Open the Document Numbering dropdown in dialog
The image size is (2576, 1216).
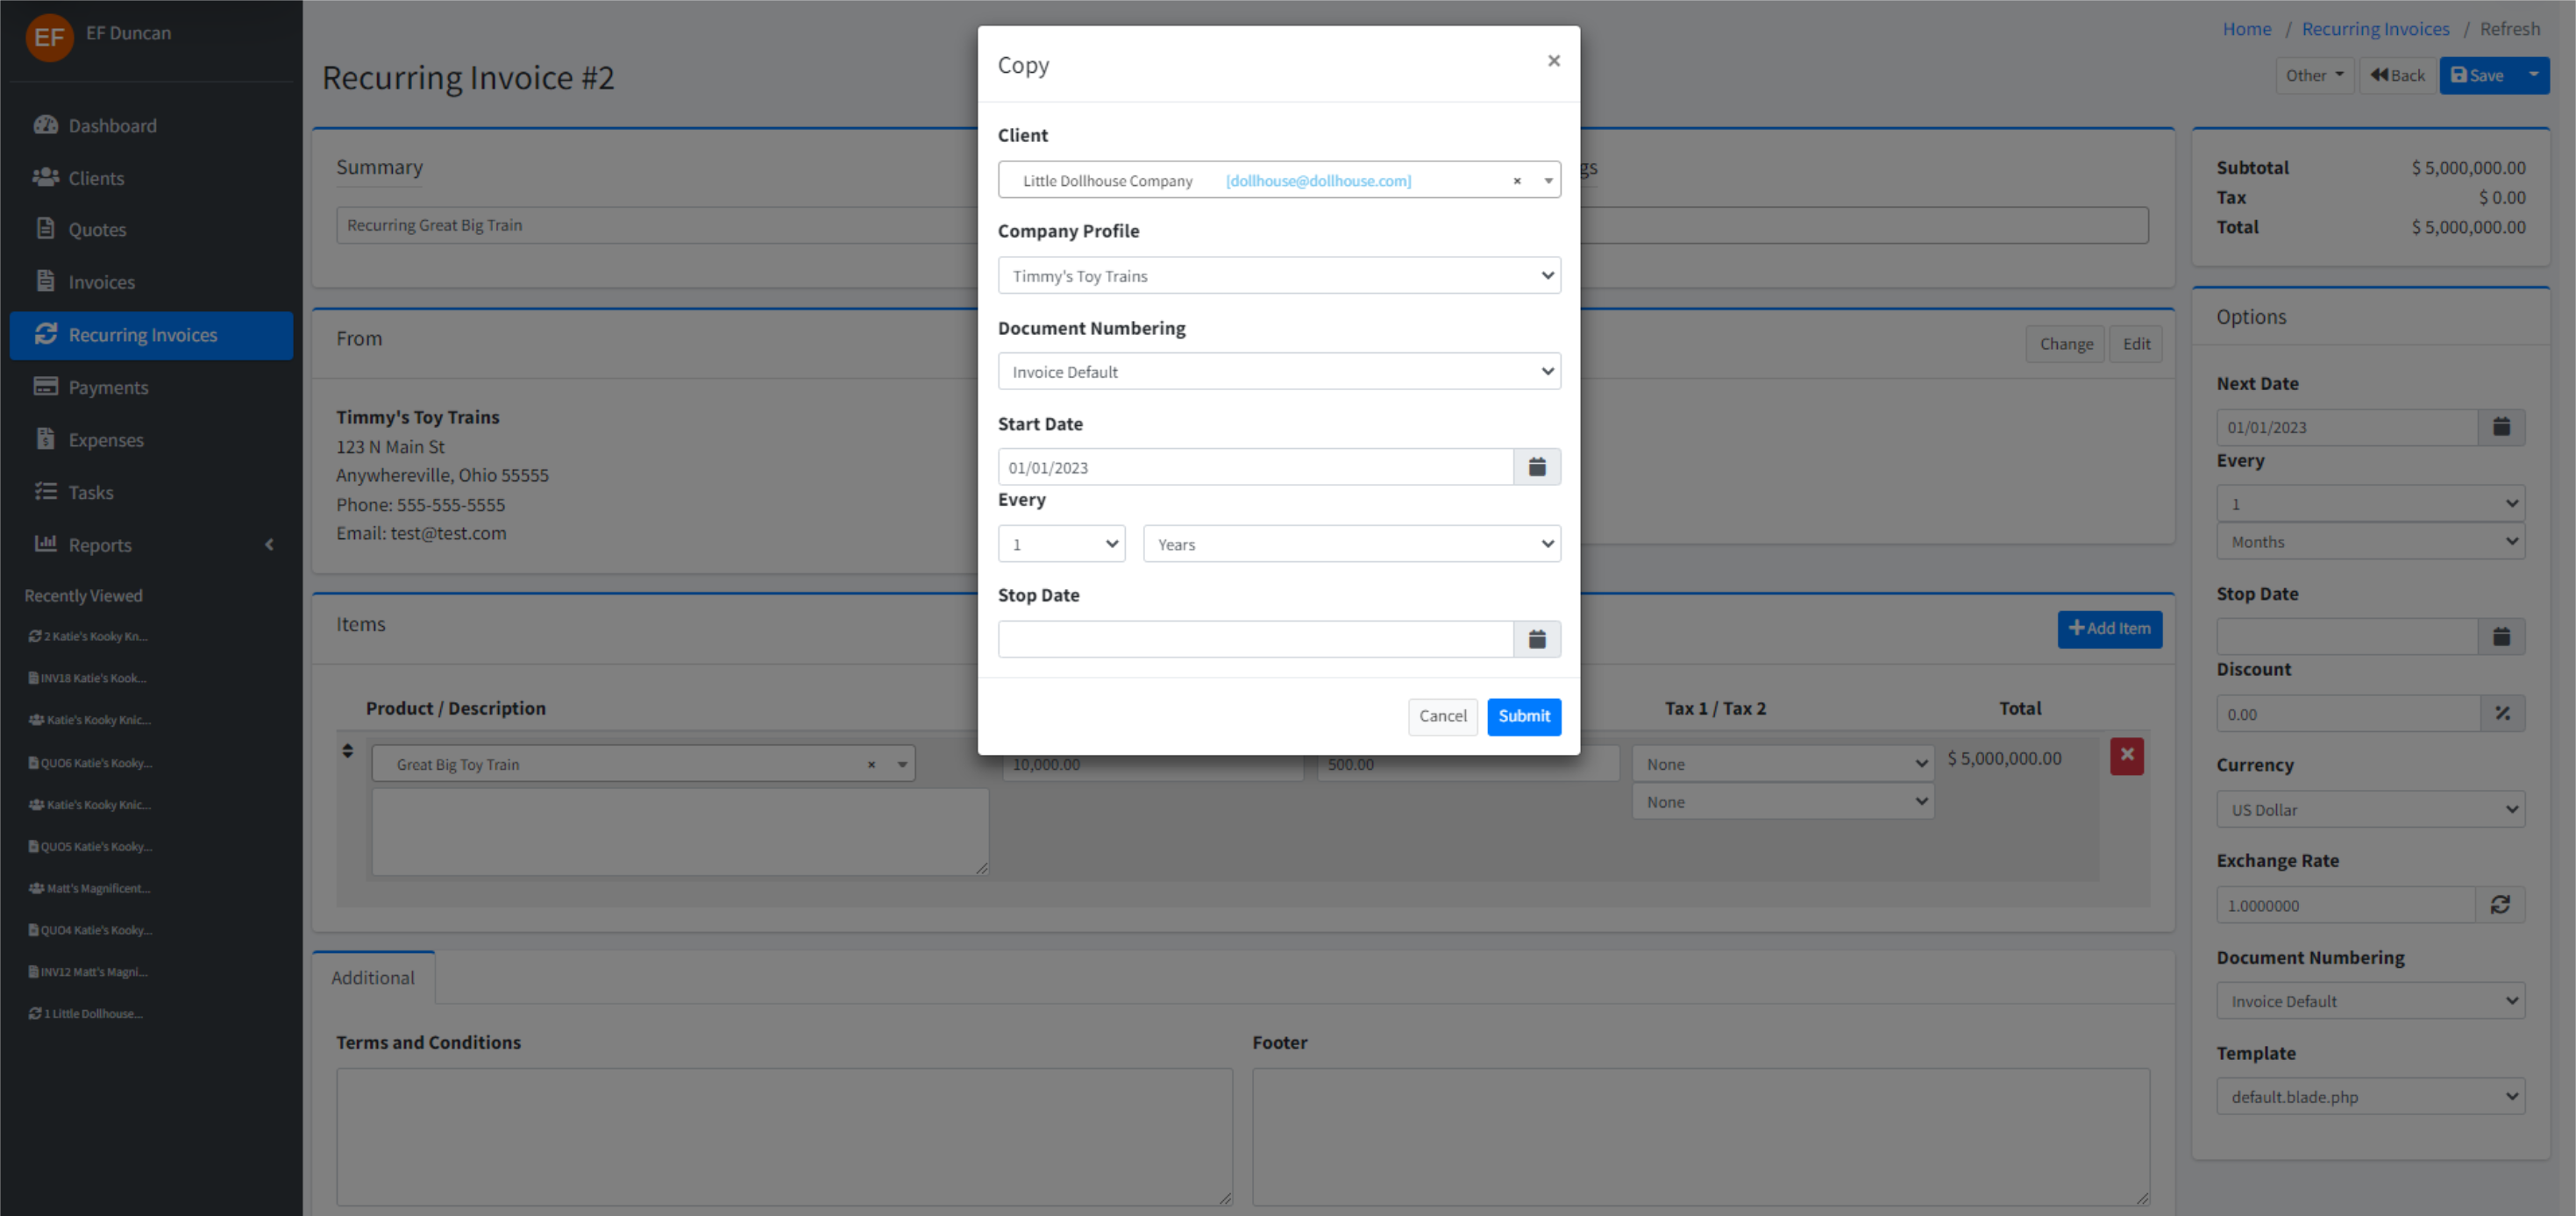point(1278,372)
